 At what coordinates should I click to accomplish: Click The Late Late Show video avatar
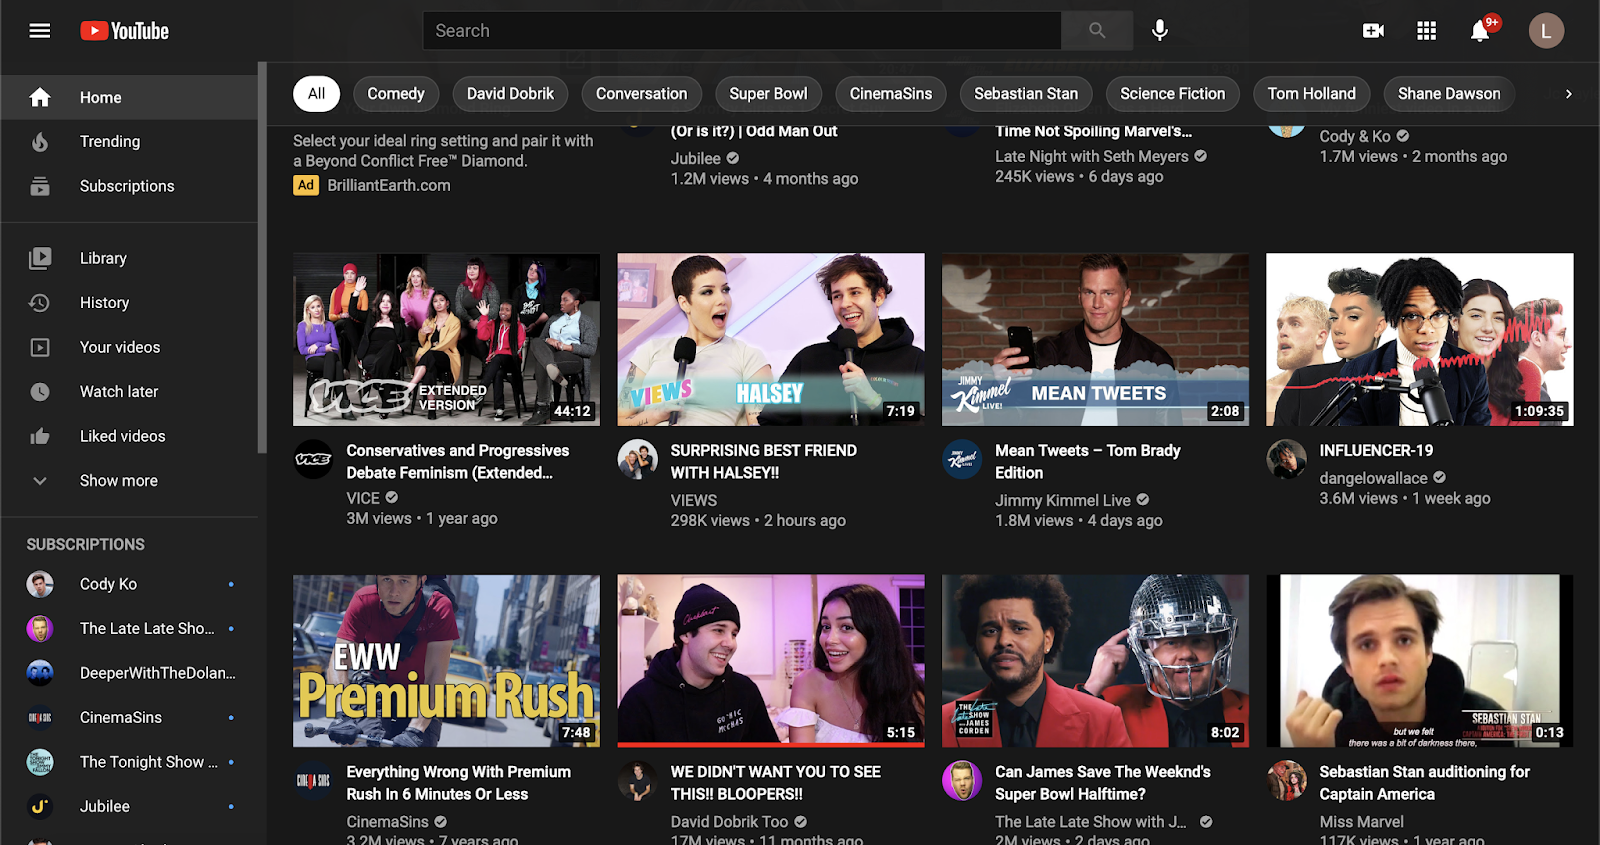point(962,780)
